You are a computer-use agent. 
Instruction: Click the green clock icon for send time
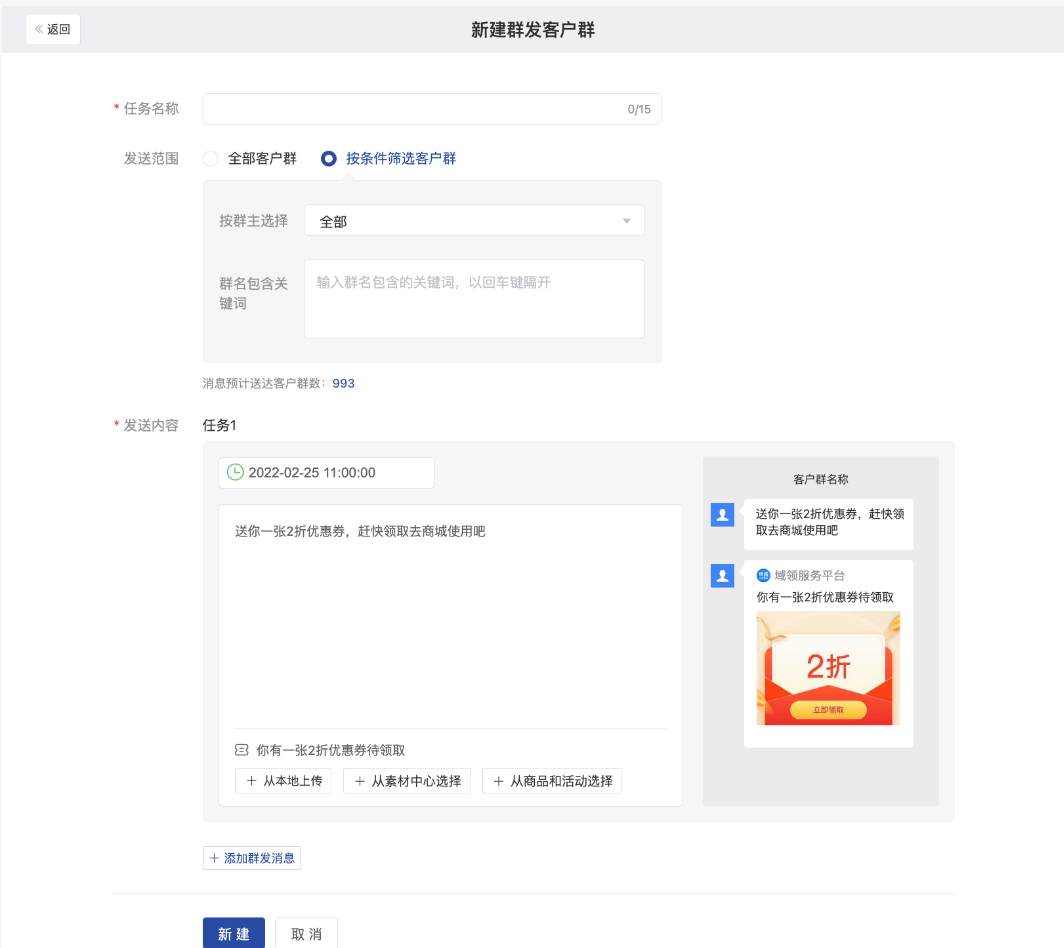click(x=235, y=472)
